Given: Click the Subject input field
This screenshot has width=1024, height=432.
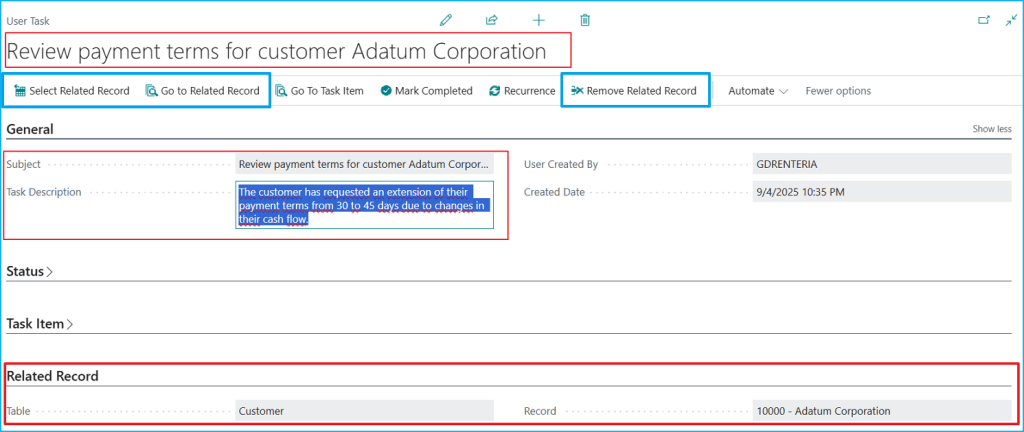Looking at the screenshot, I should click(364, 164).
